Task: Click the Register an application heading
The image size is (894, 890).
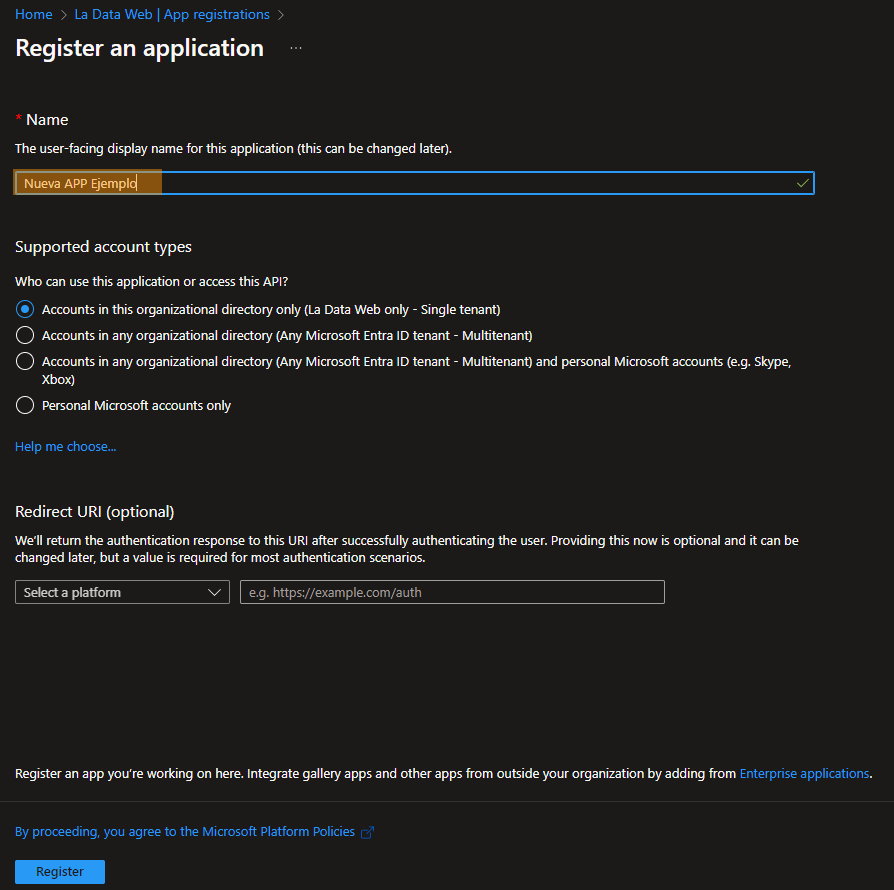Action: [140, 48]
